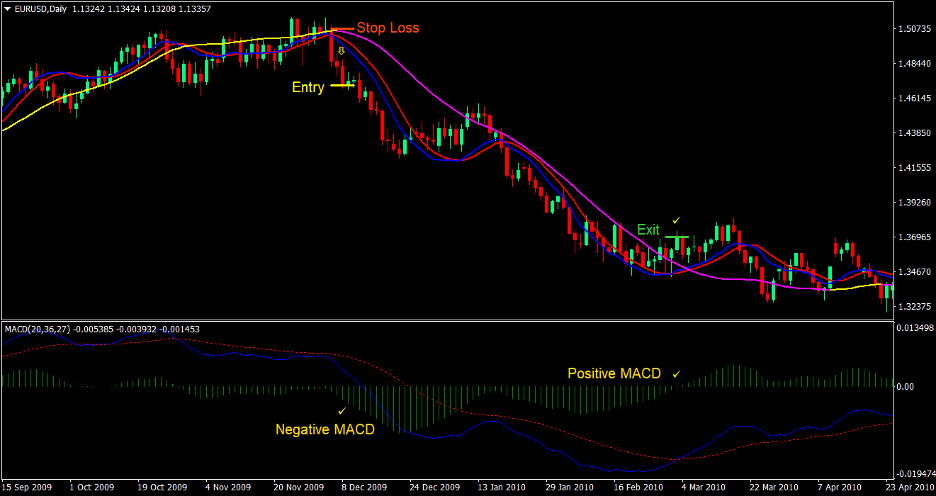The height and width of the screenshot is (496, 936).
Task: Select the 1.48440 price scale label
Action: (x=914, y=63)
